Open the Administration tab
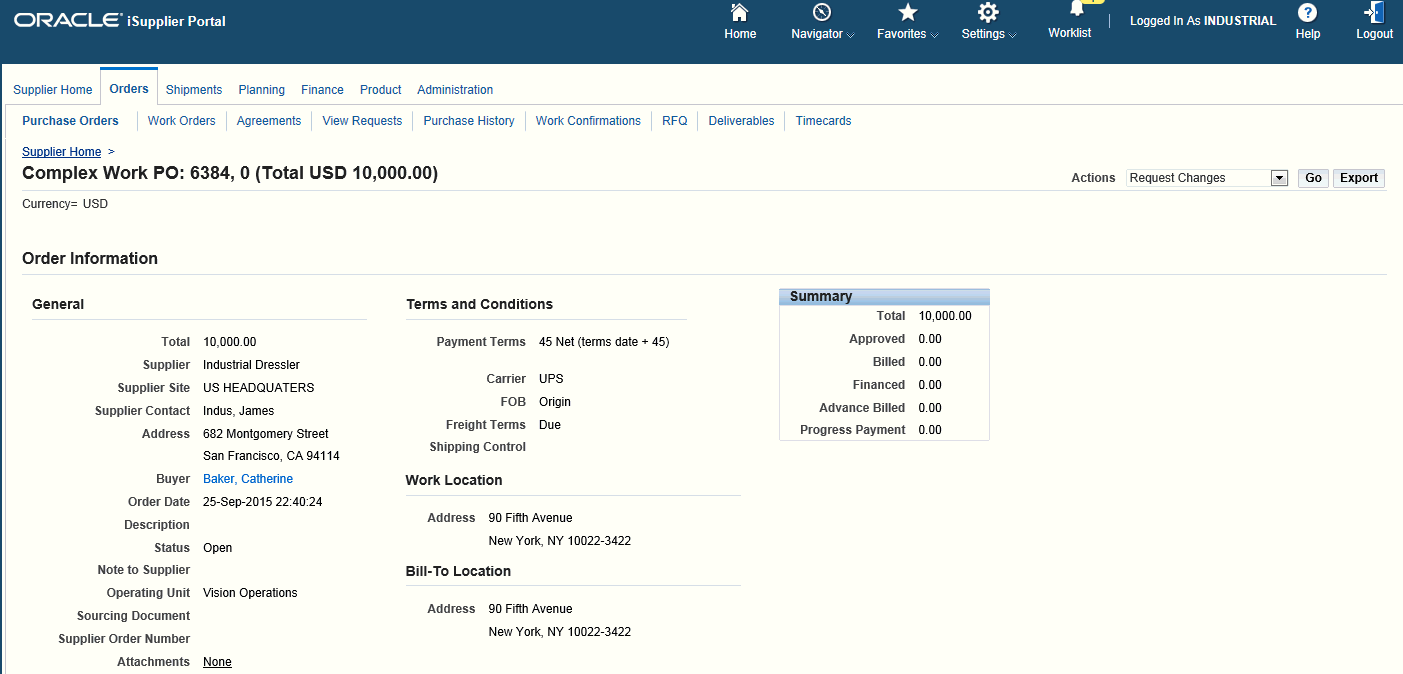The height and width of the screenshot is (674, 1403). tap(455, 90)
